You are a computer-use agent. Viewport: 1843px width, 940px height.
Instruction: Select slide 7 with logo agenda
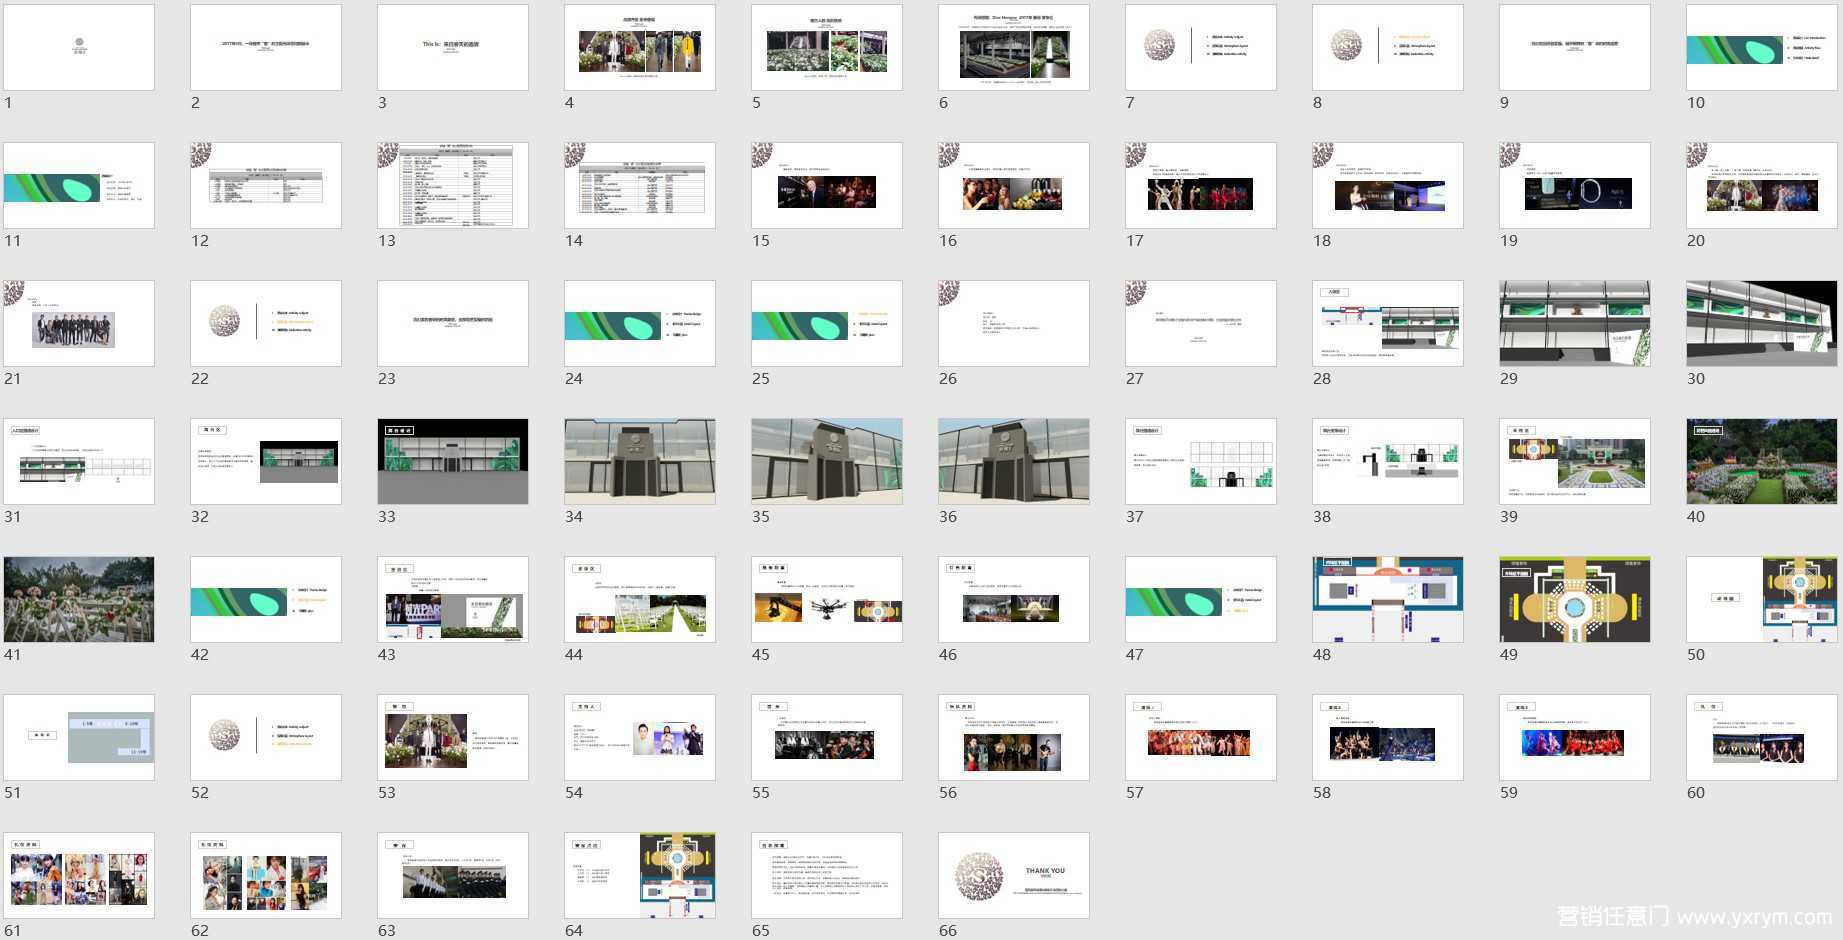[1201, 47]
